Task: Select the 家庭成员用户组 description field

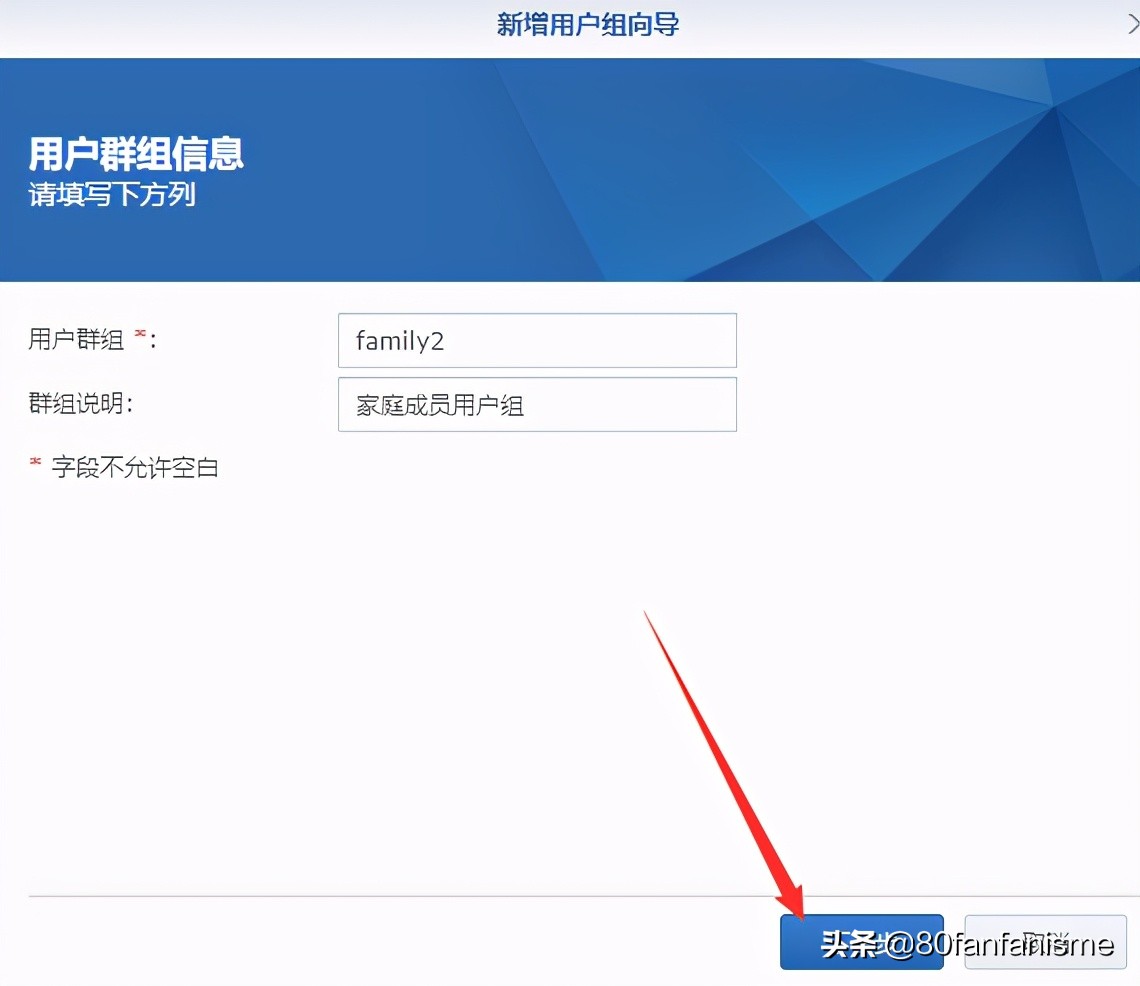Action: point(537,404)
